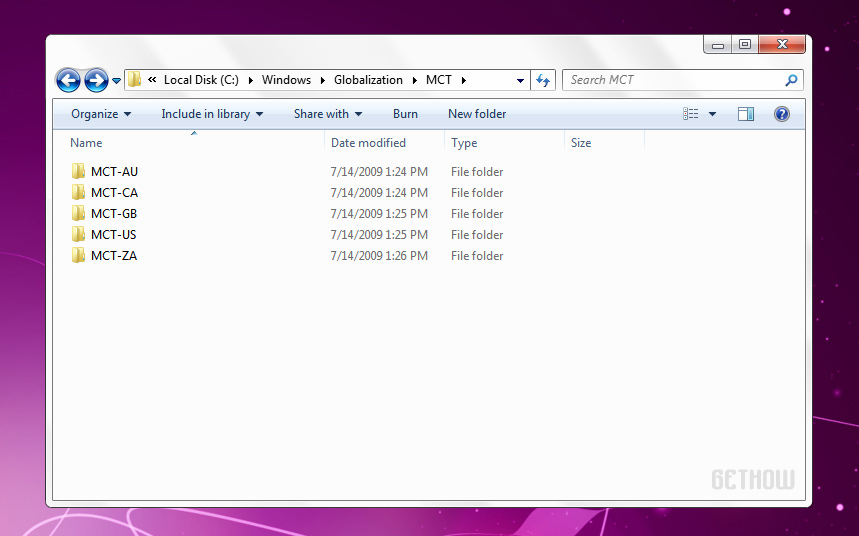Screen dimensions: 859x536
Task: Navigate to Local Disk (C:) in breadcrumb
Action: tap(201, 80)
